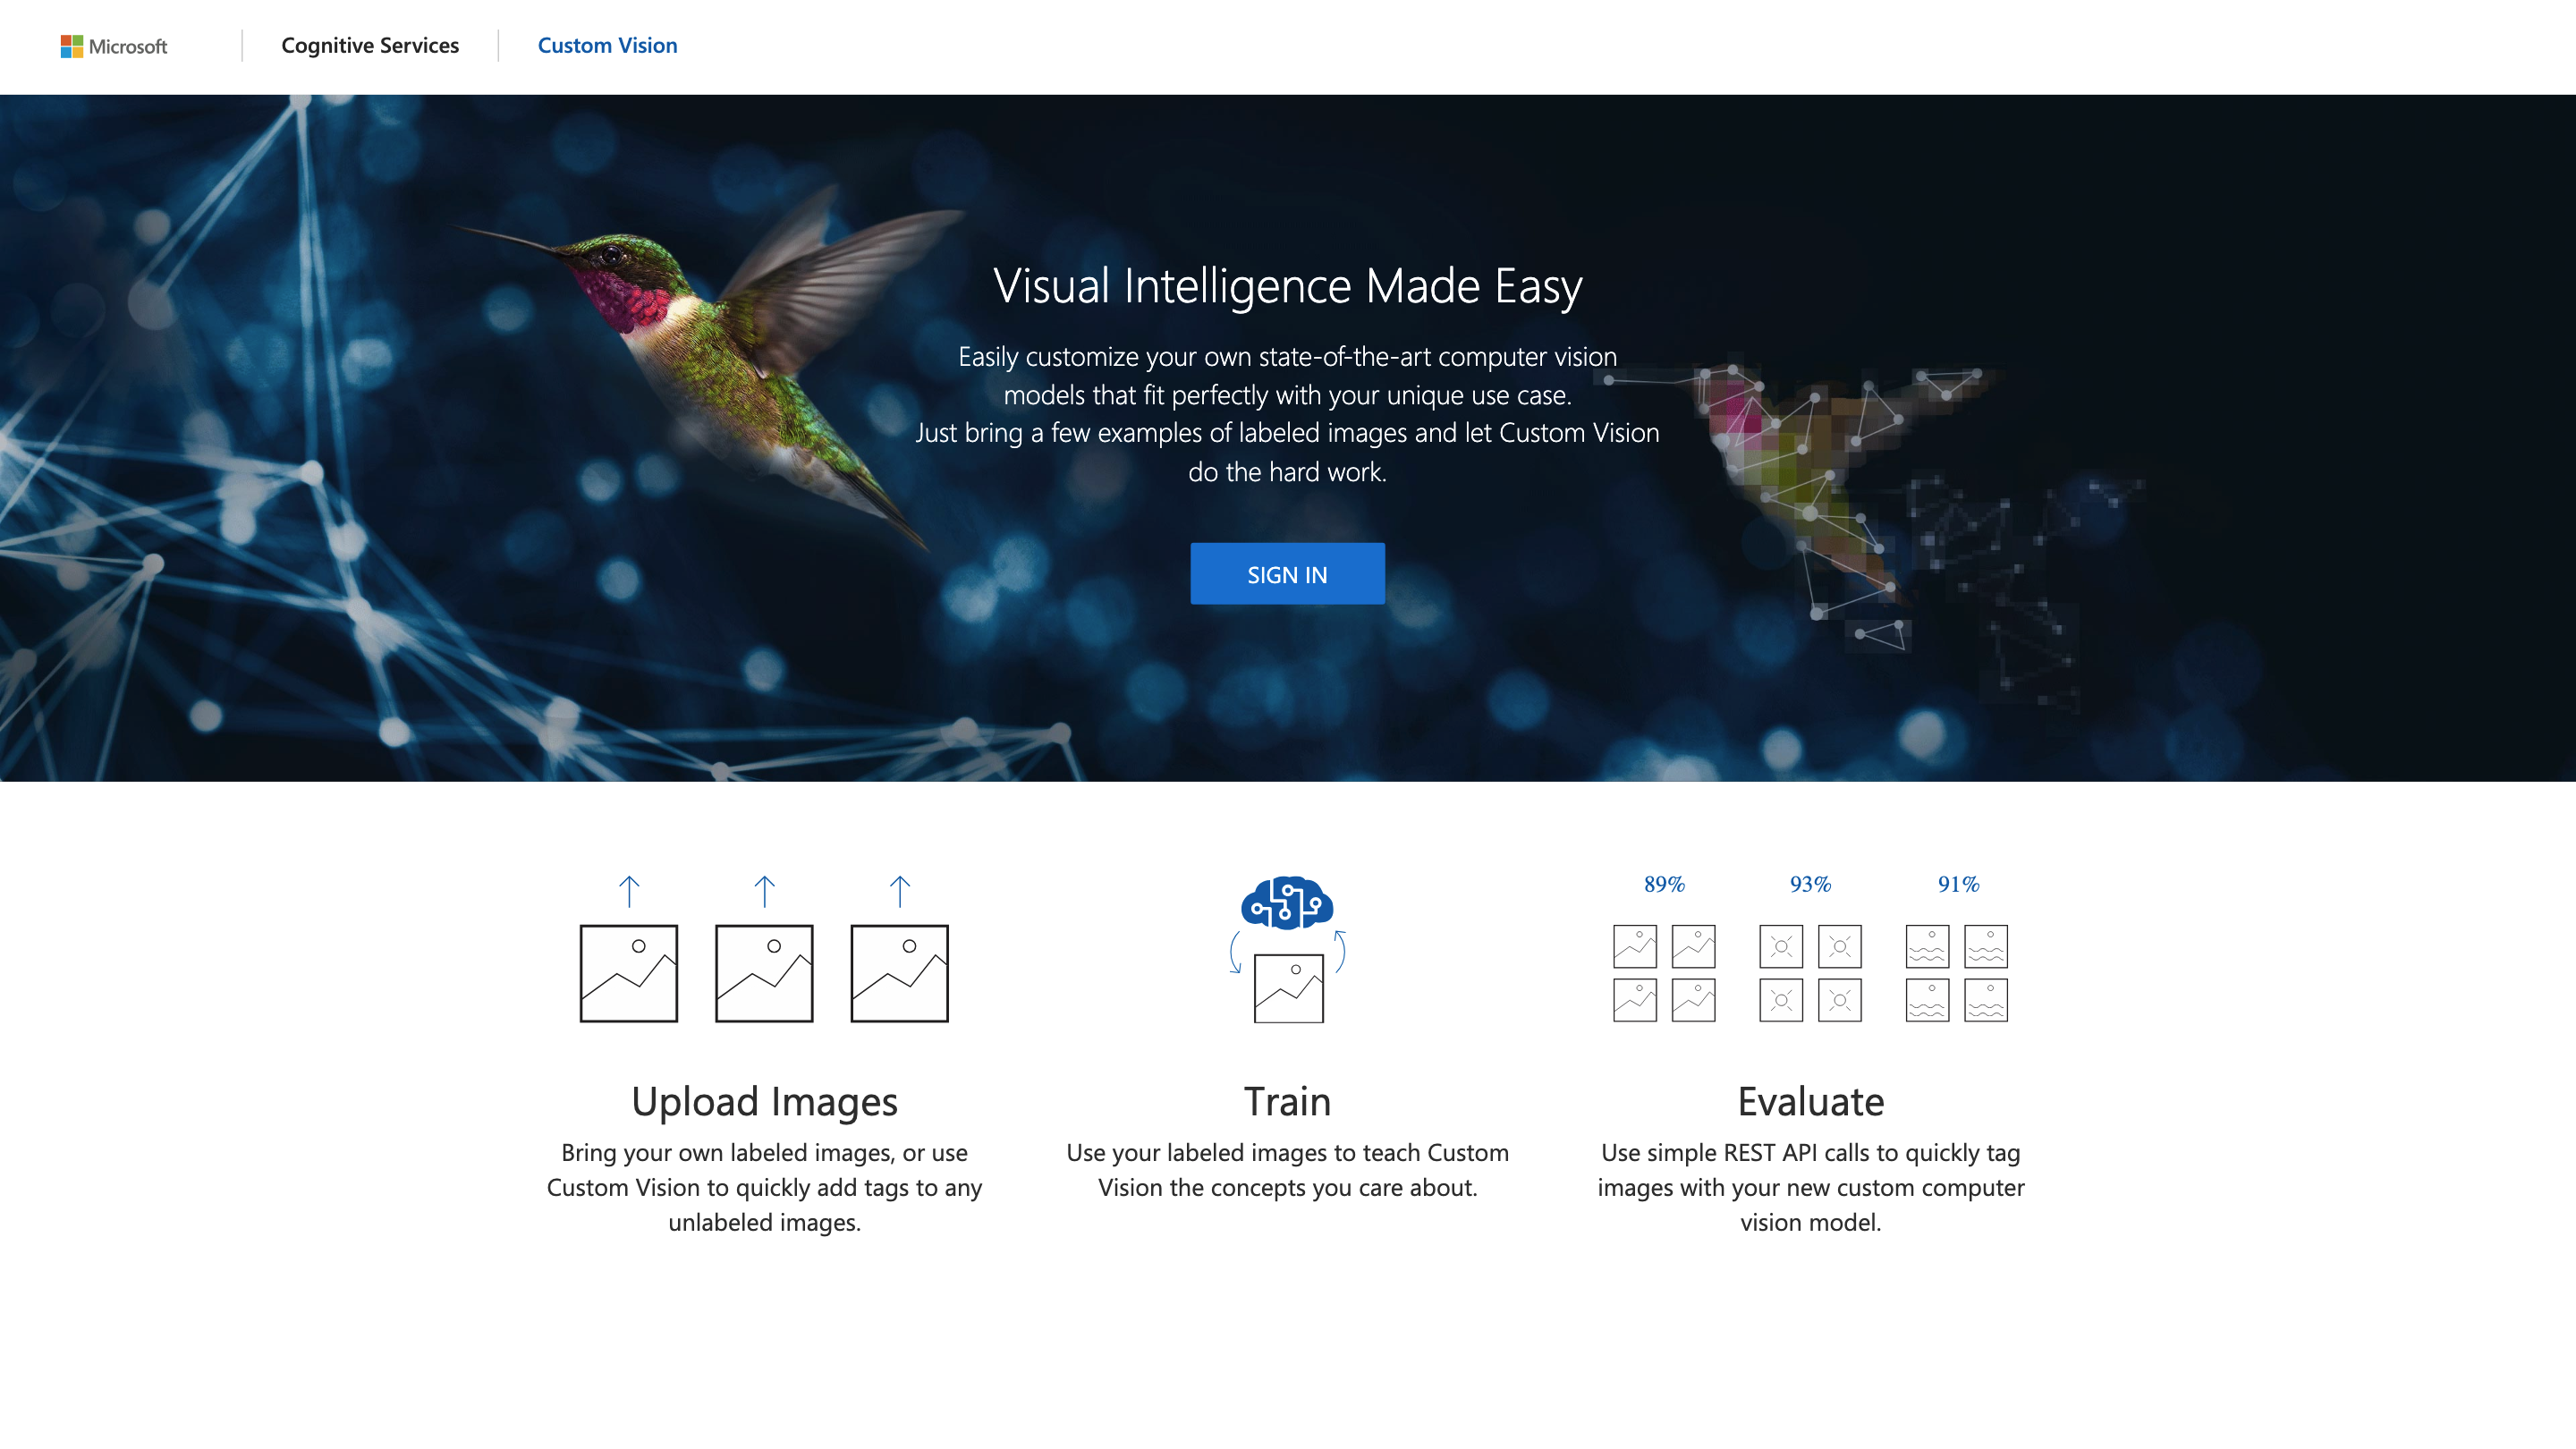Click the Visual Intelligence Made Easy headline
The image size is (2576, 1449).
1287,286
